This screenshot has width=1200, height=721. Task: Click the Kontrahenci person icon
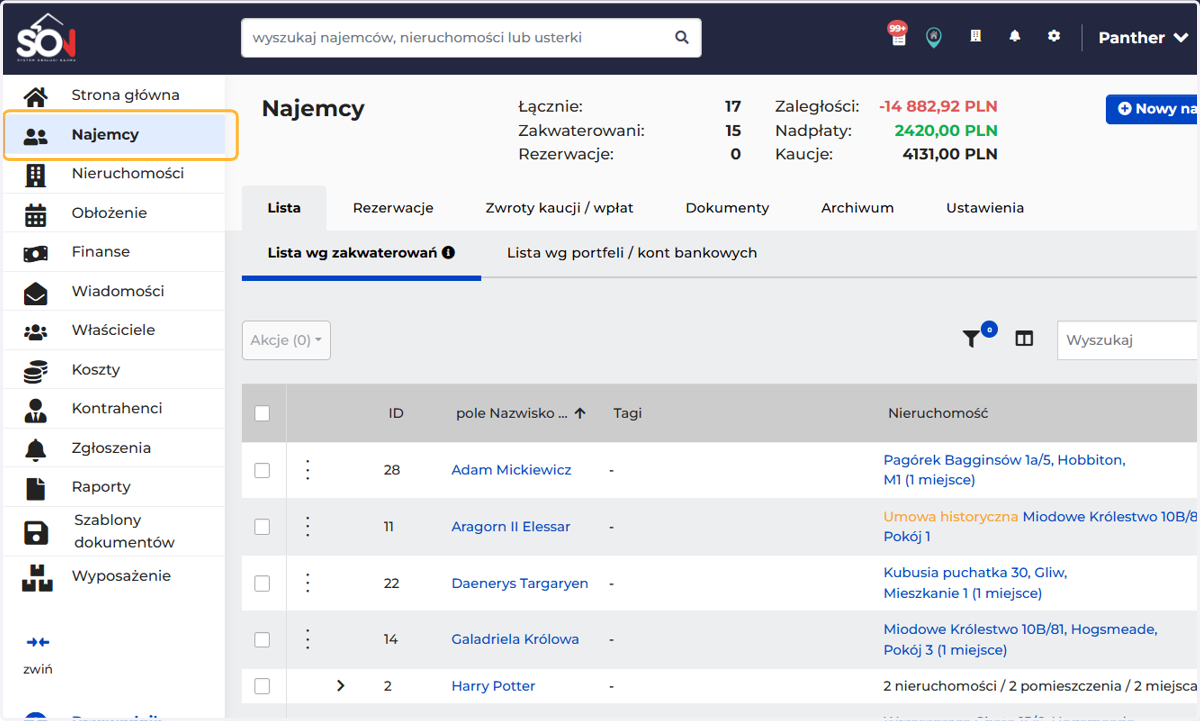coord(35,410)
